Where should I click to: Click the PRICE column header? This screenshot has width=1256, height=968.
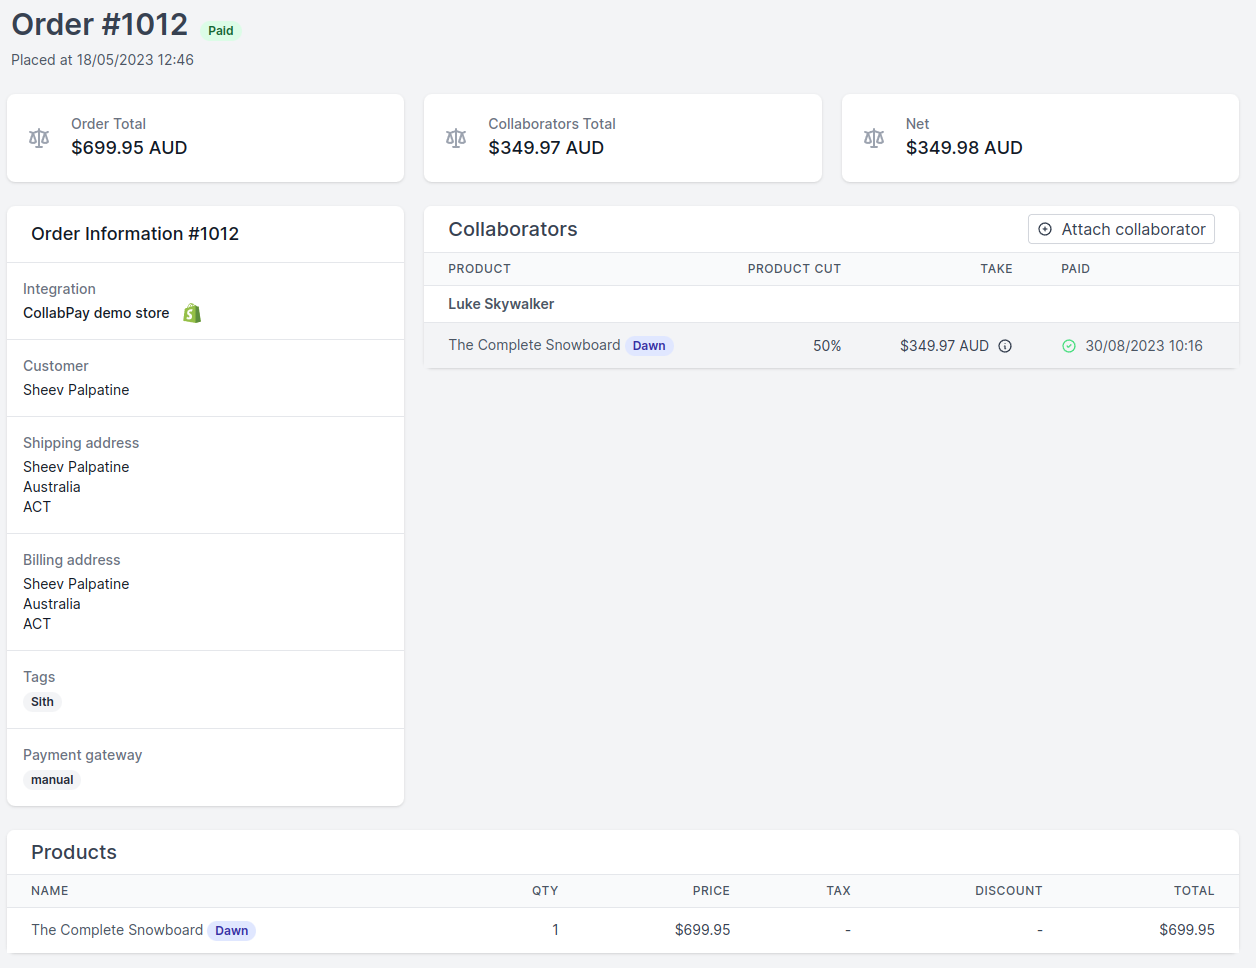[x=711, y=891]
